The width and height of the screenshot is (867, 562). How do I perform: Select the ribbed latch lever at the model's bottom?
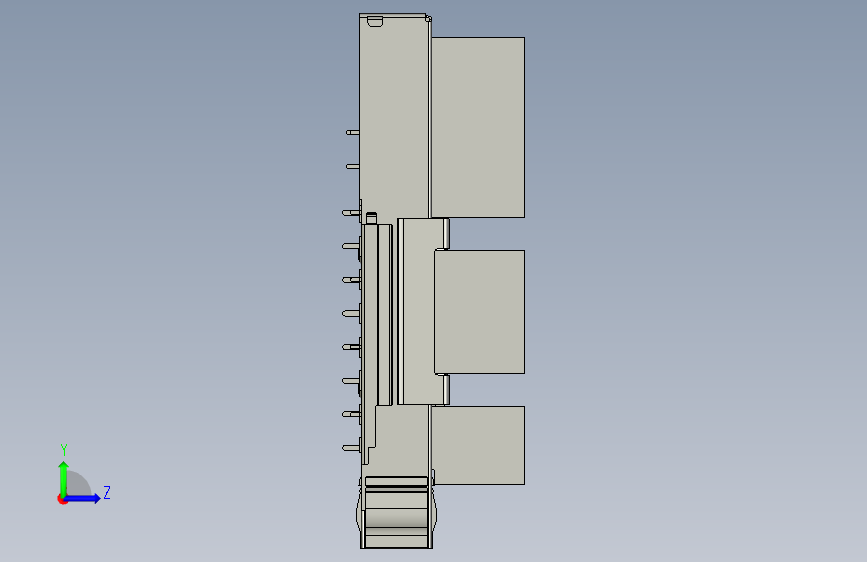pos(396,512)
